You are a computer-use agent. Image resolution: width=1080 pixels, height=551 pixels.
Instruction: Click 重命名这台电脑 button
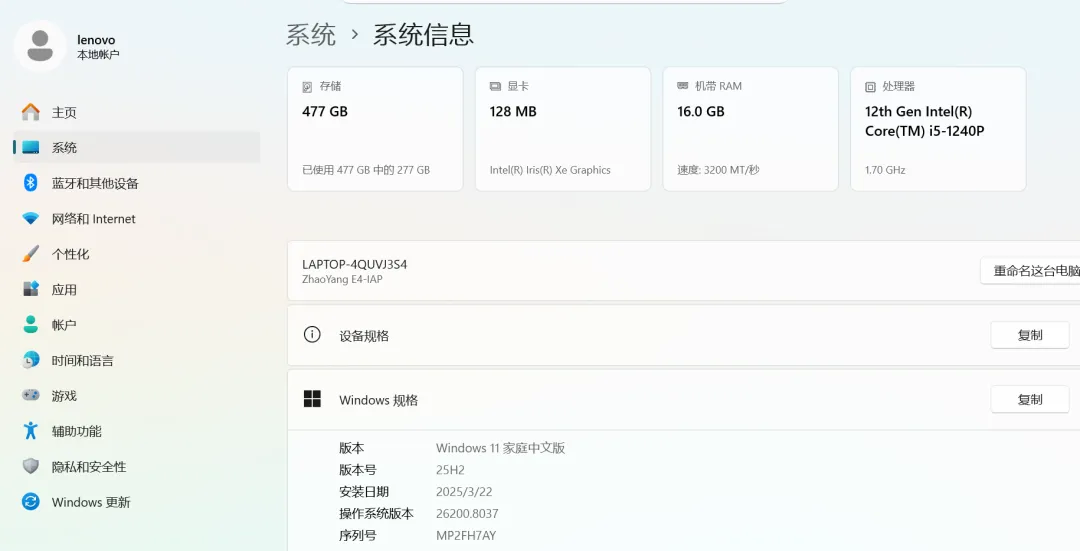[x=1030, y=271]
